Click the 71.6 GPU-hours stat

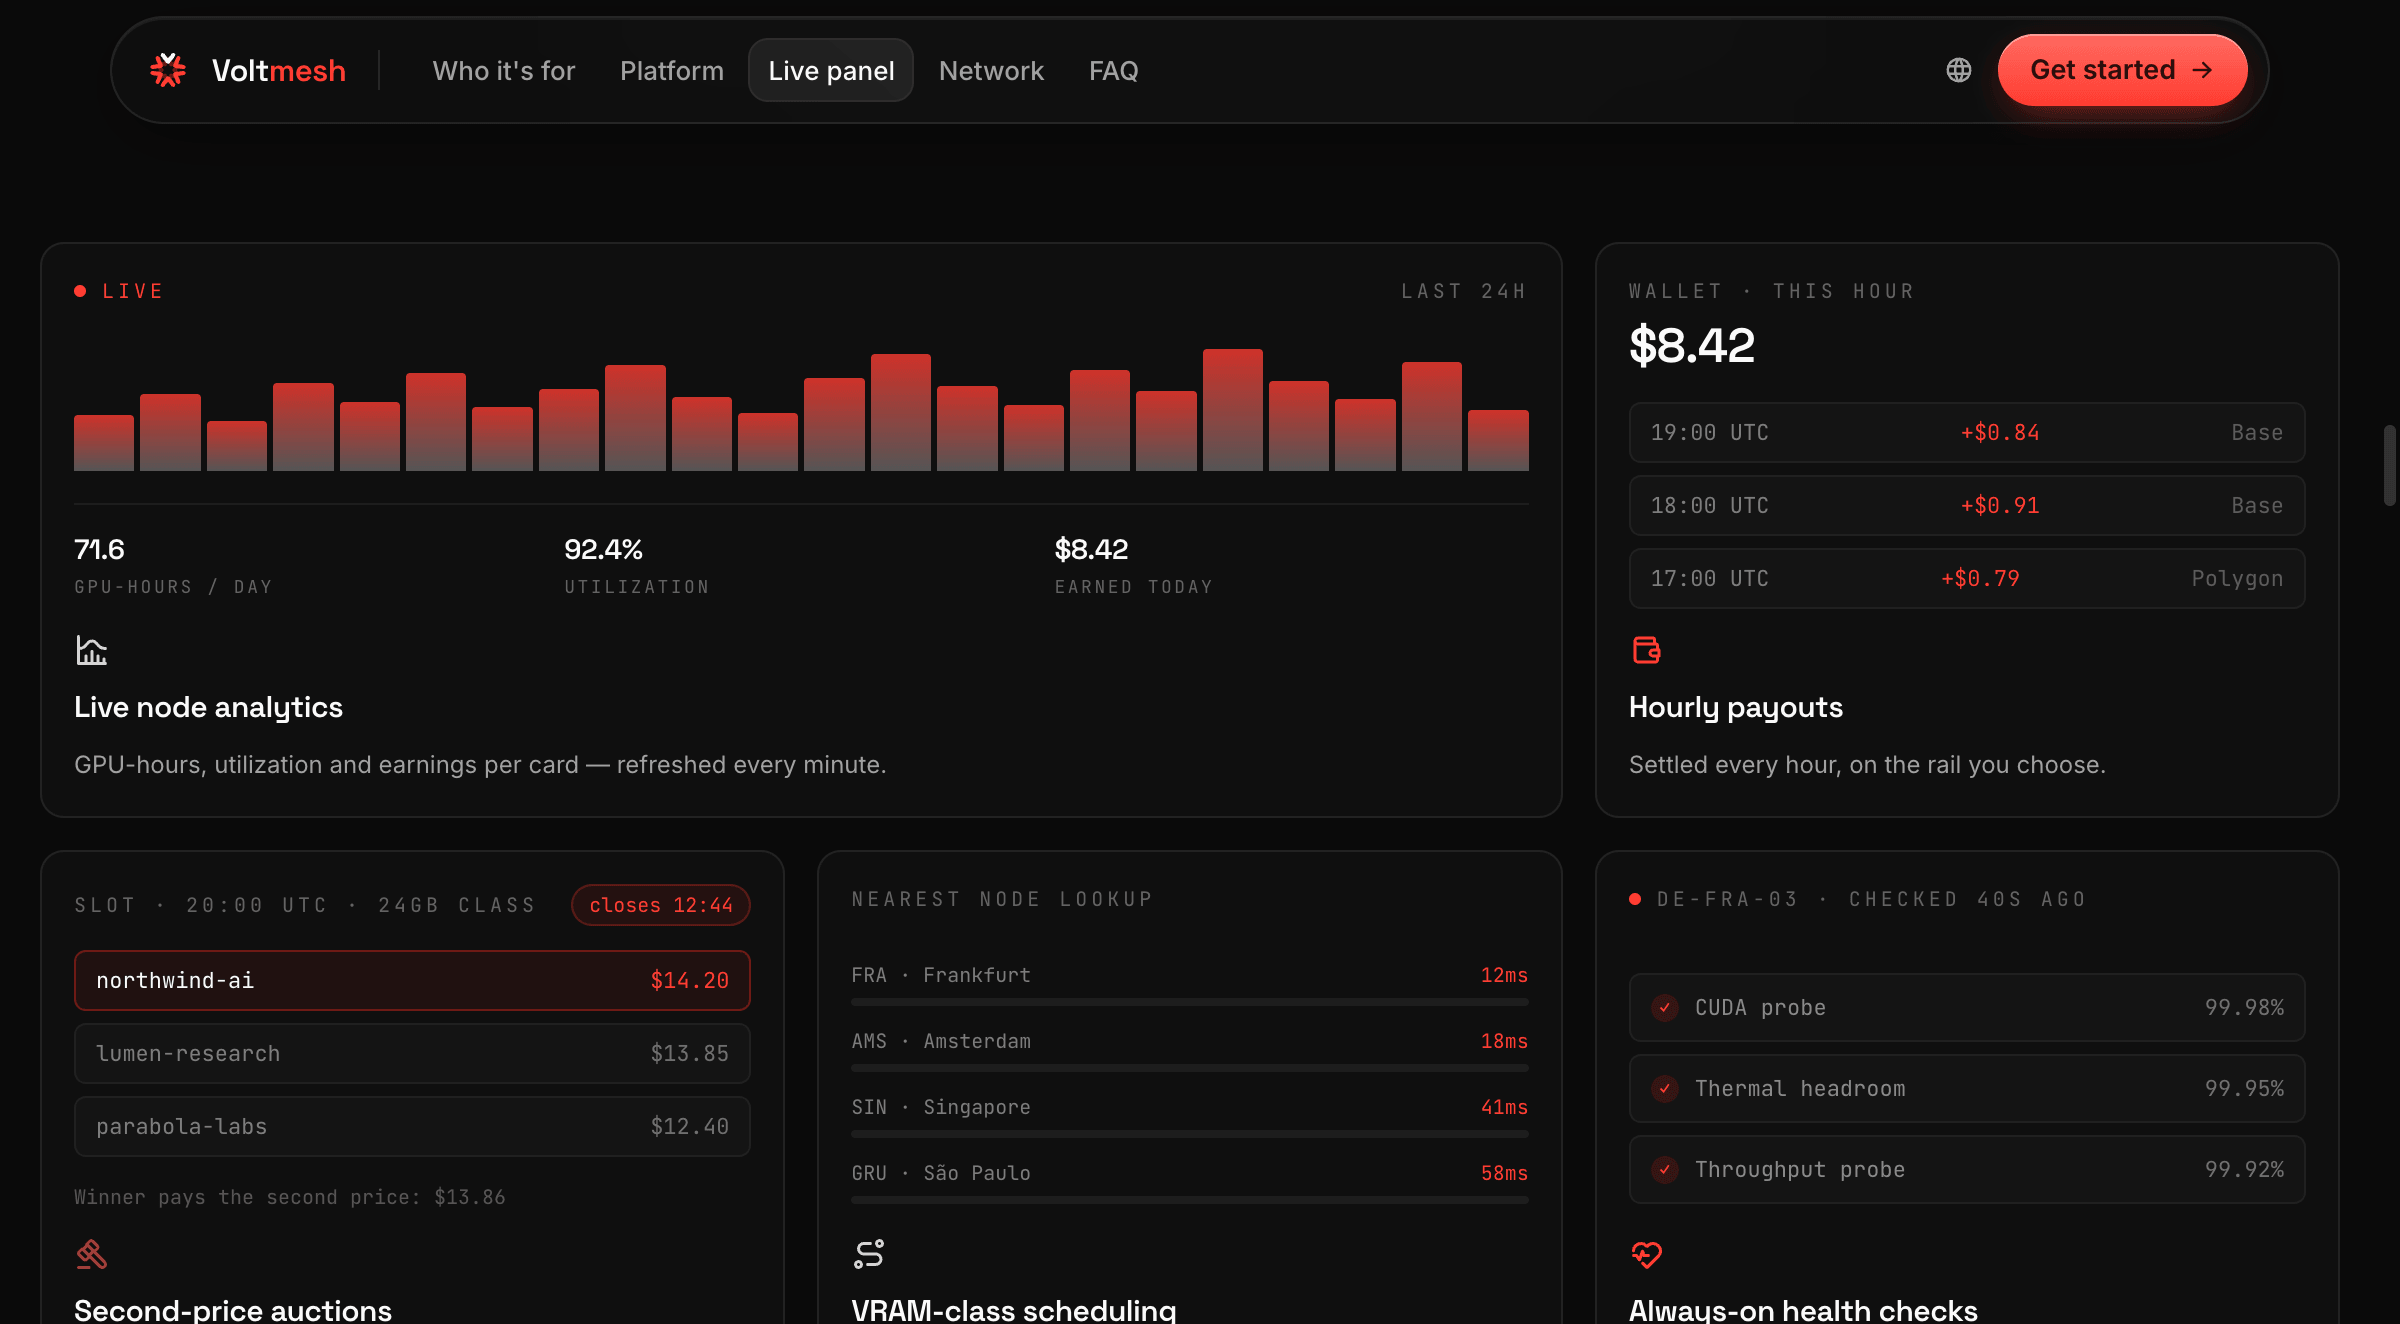click(99, 549)
